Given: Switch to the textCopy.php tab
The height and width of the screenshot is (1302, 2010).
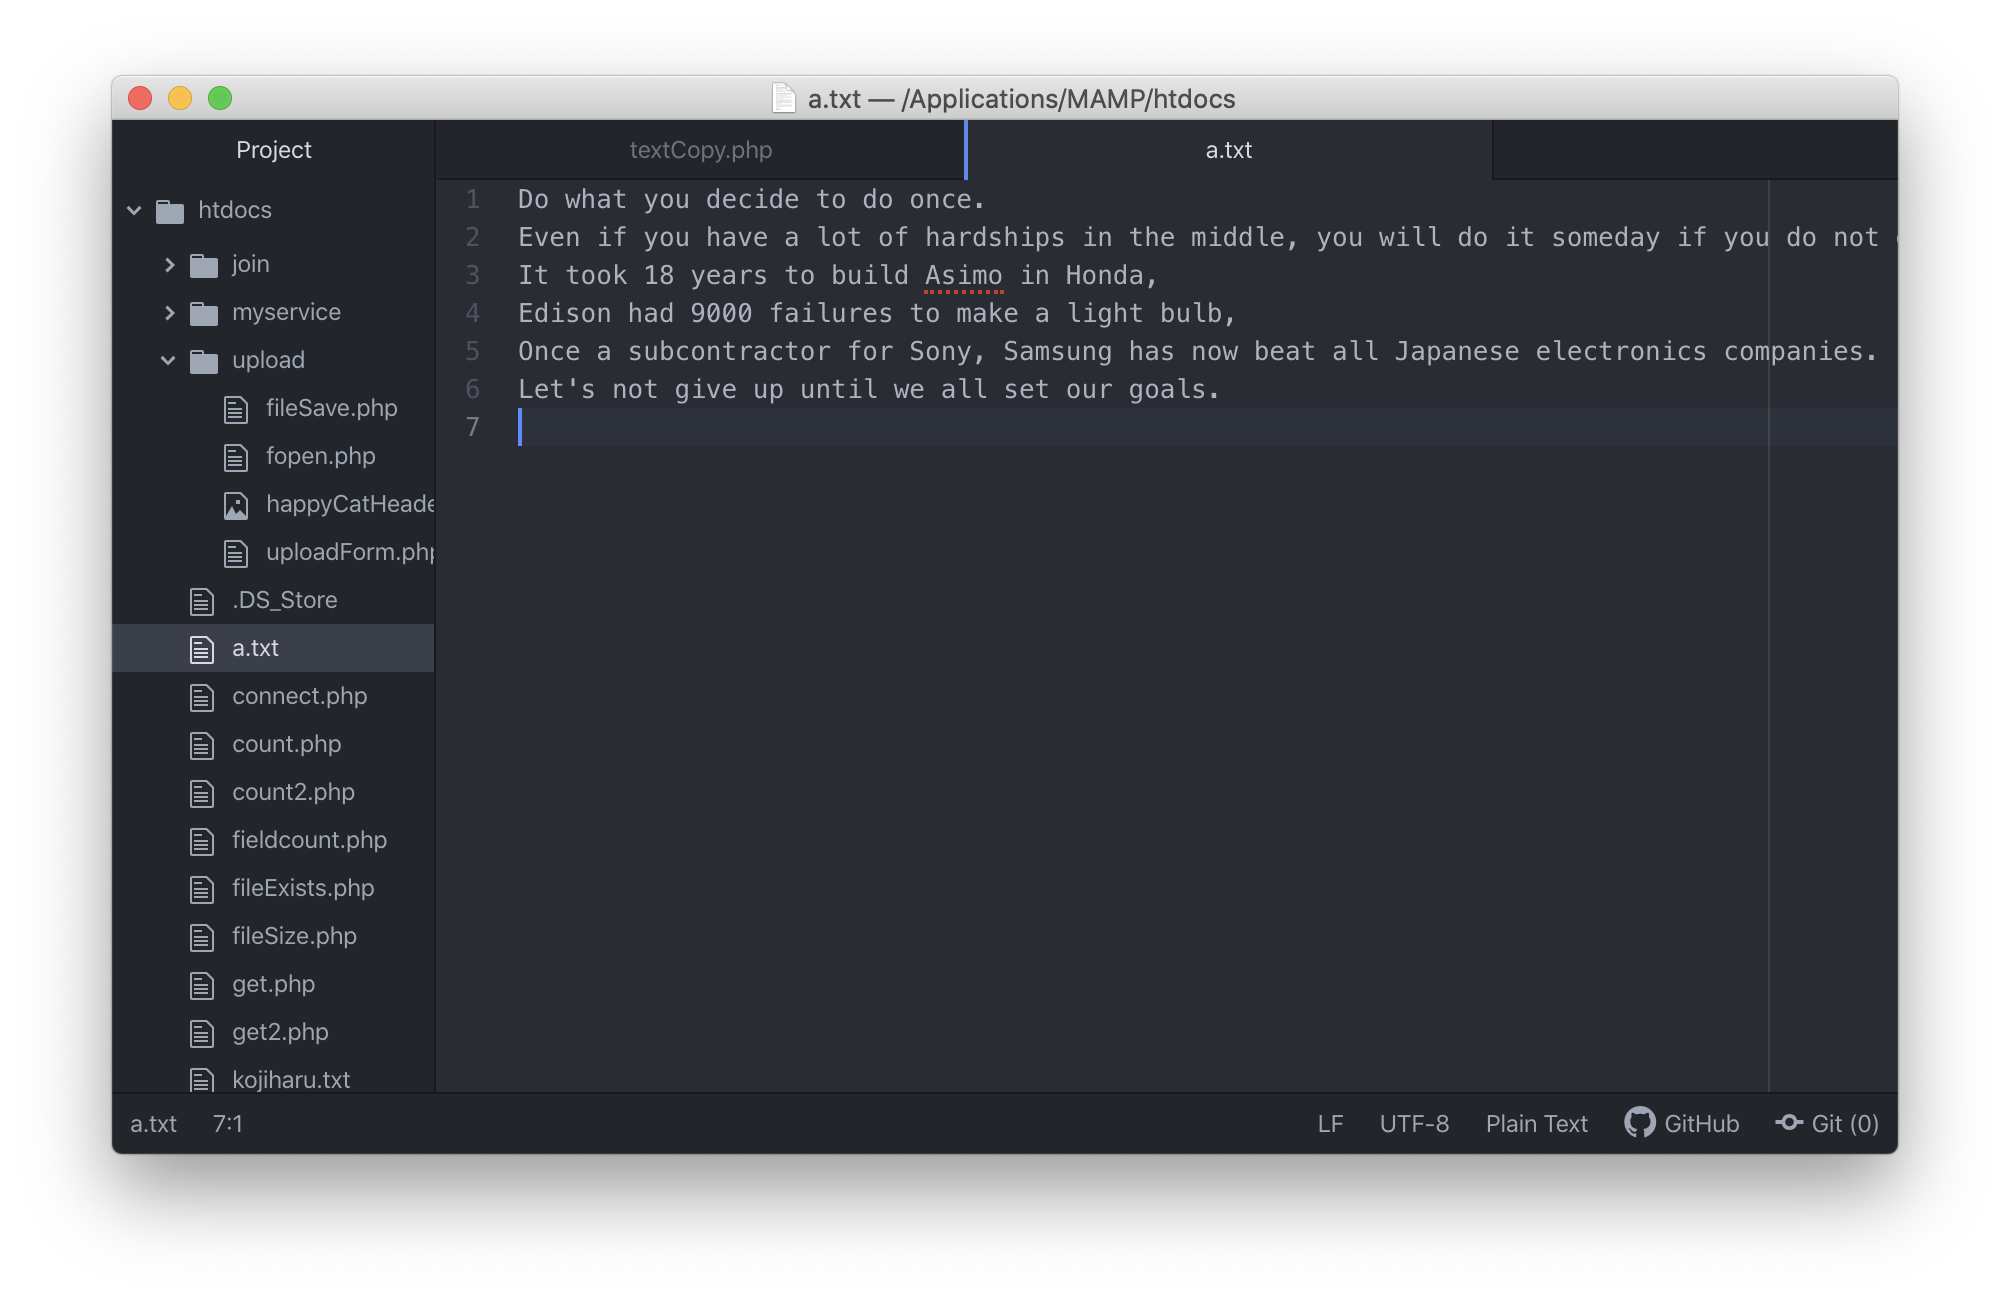Looking at the screenshot, I should [x=699, y=148].
